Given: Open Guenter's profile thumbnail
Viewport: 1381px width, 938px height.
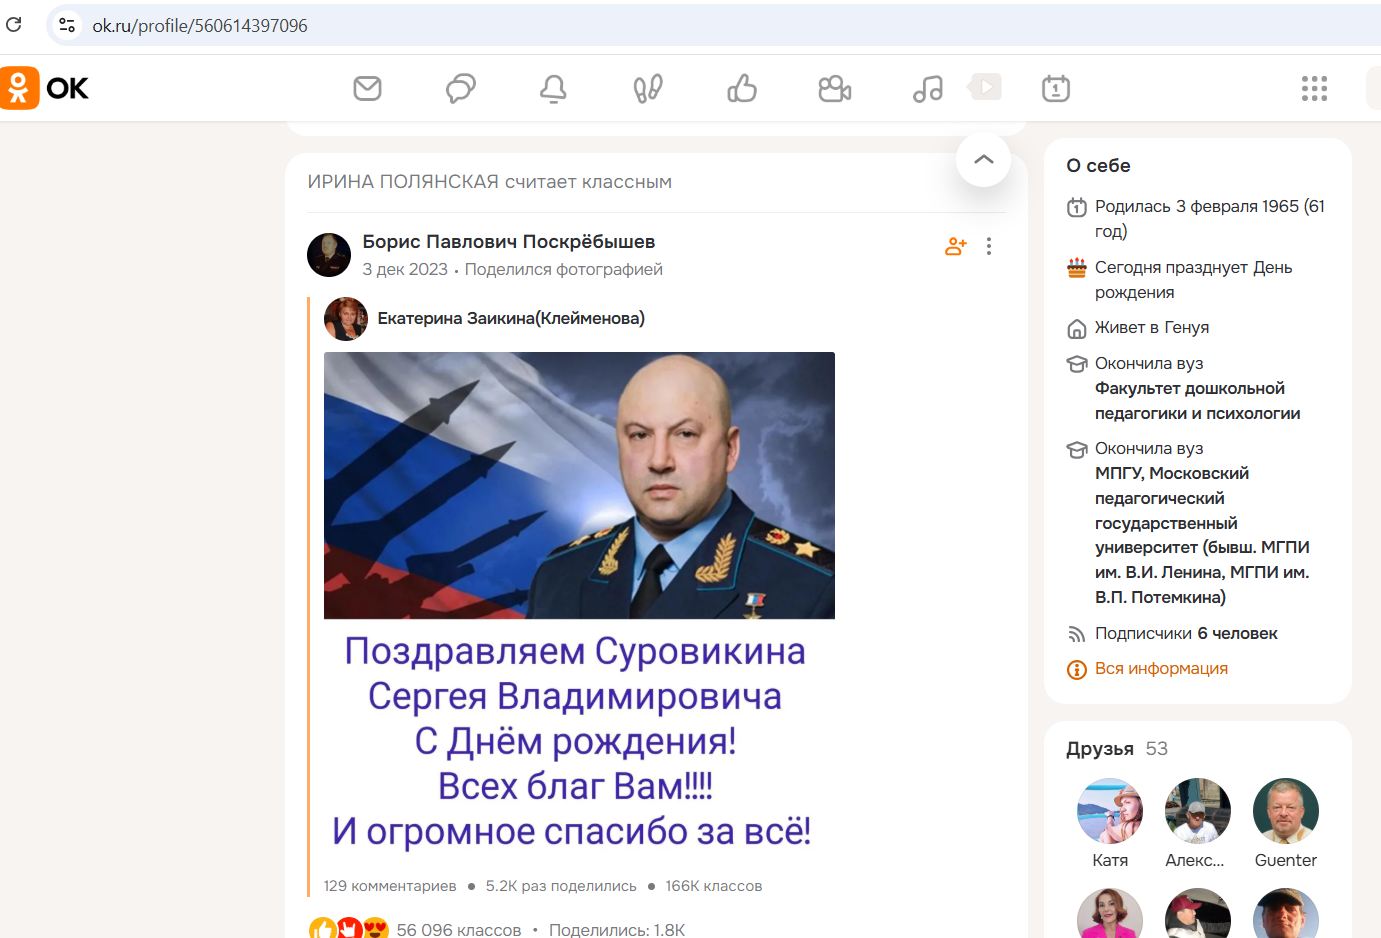Looking at the screenshot, I should [1285, 811].
